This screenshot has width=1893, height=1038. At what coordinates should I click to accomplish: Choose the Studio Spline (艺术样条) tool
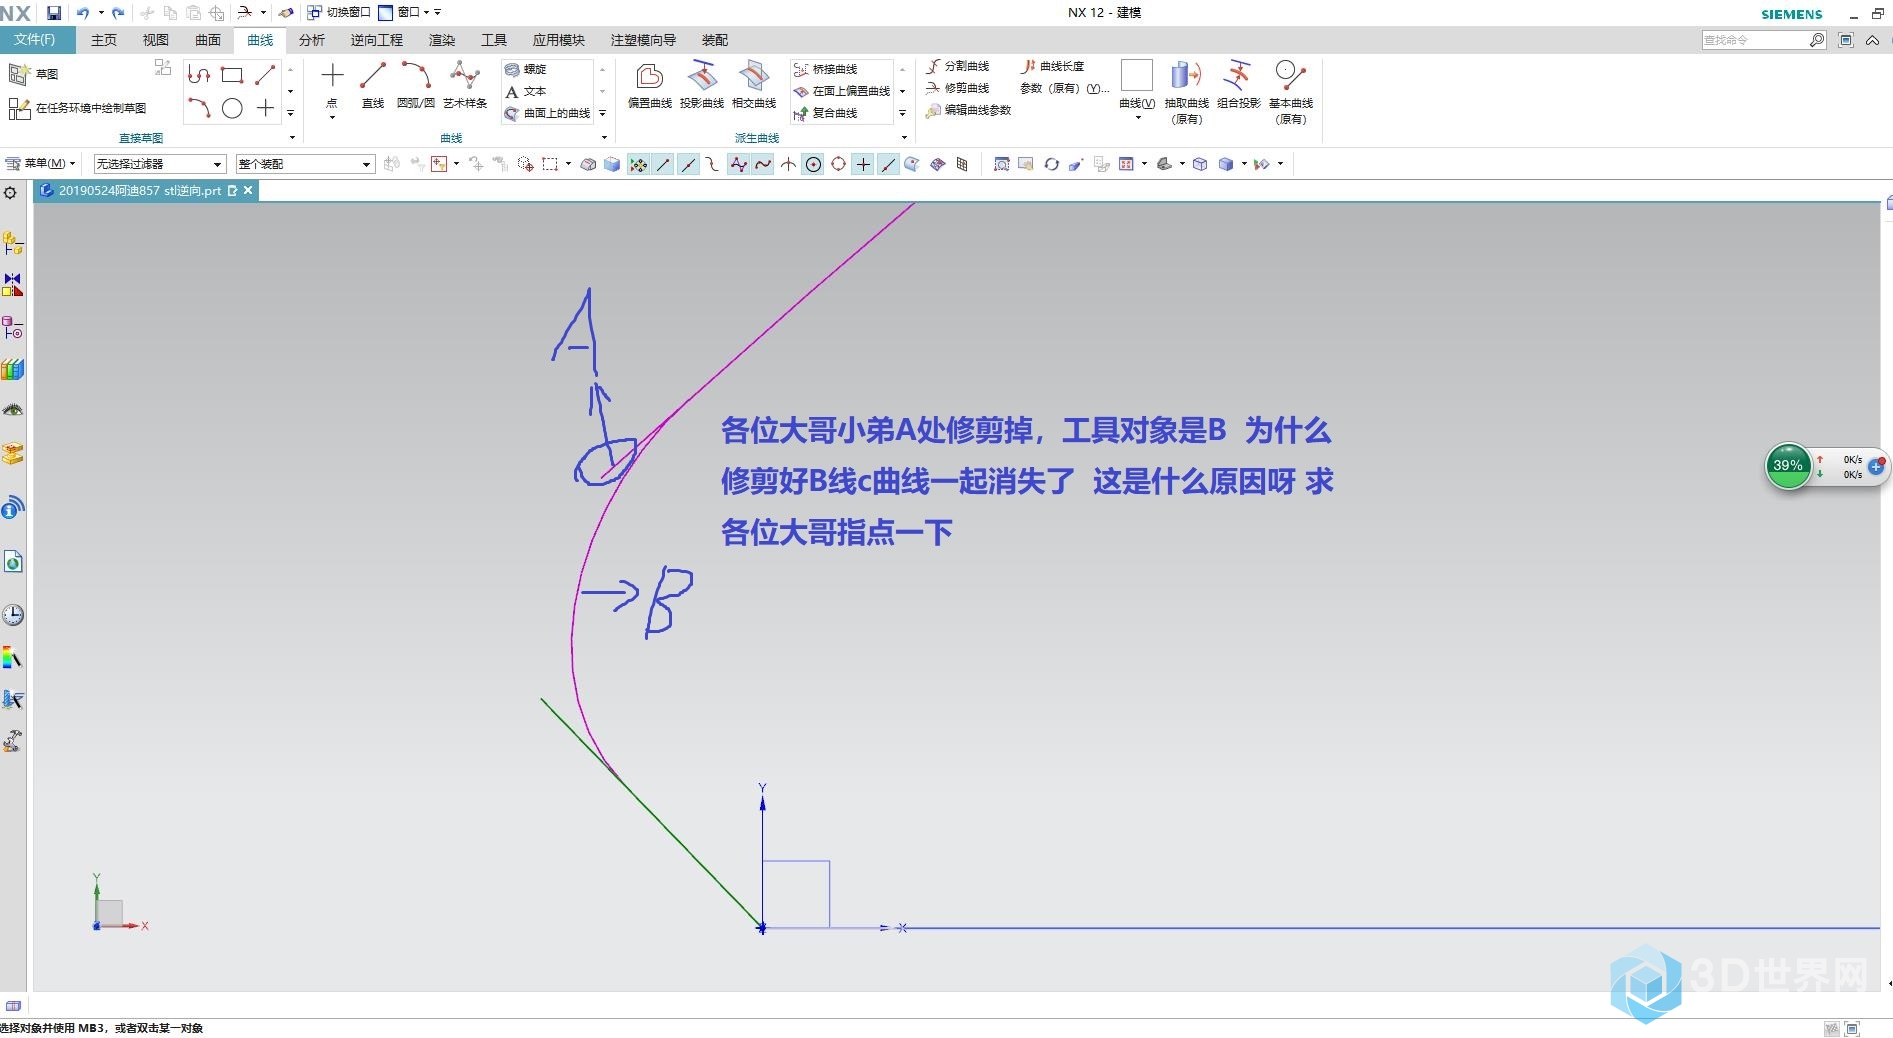click(465, 85)
